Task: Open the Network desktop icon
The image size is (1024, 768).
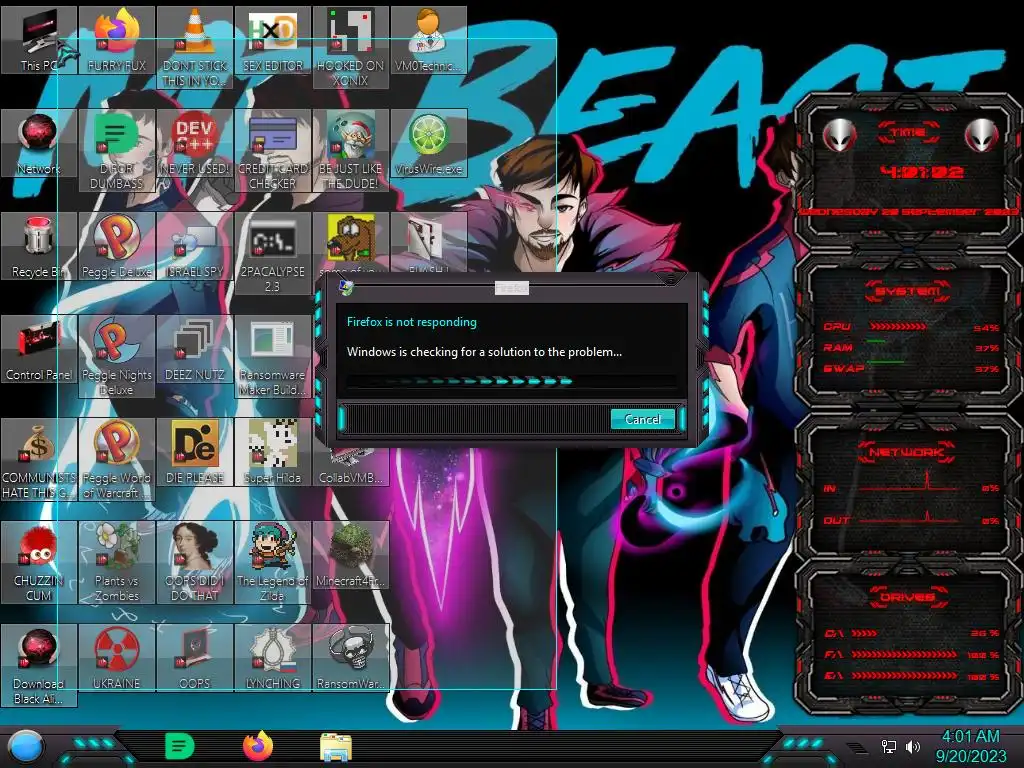Action: 39,143
